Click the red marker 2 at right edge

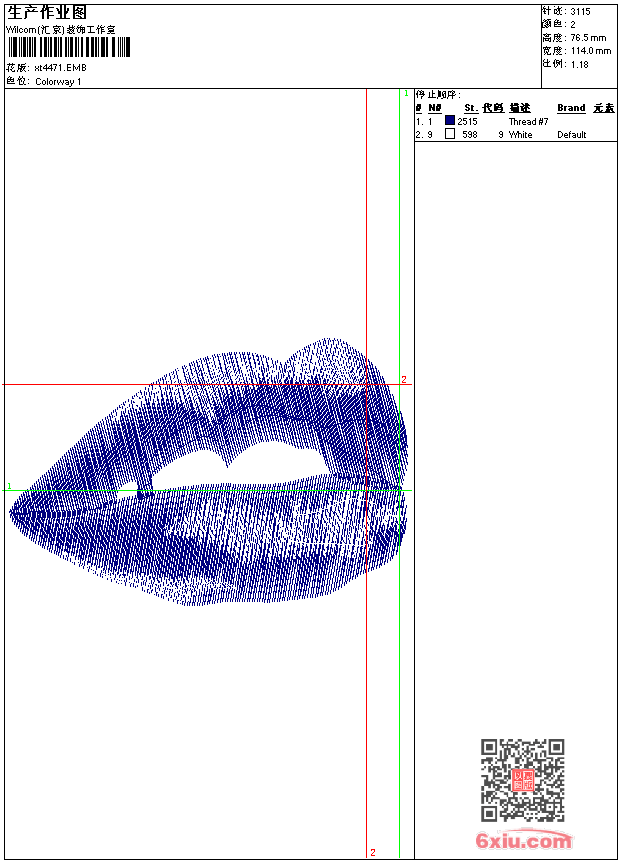pos(404,380)
